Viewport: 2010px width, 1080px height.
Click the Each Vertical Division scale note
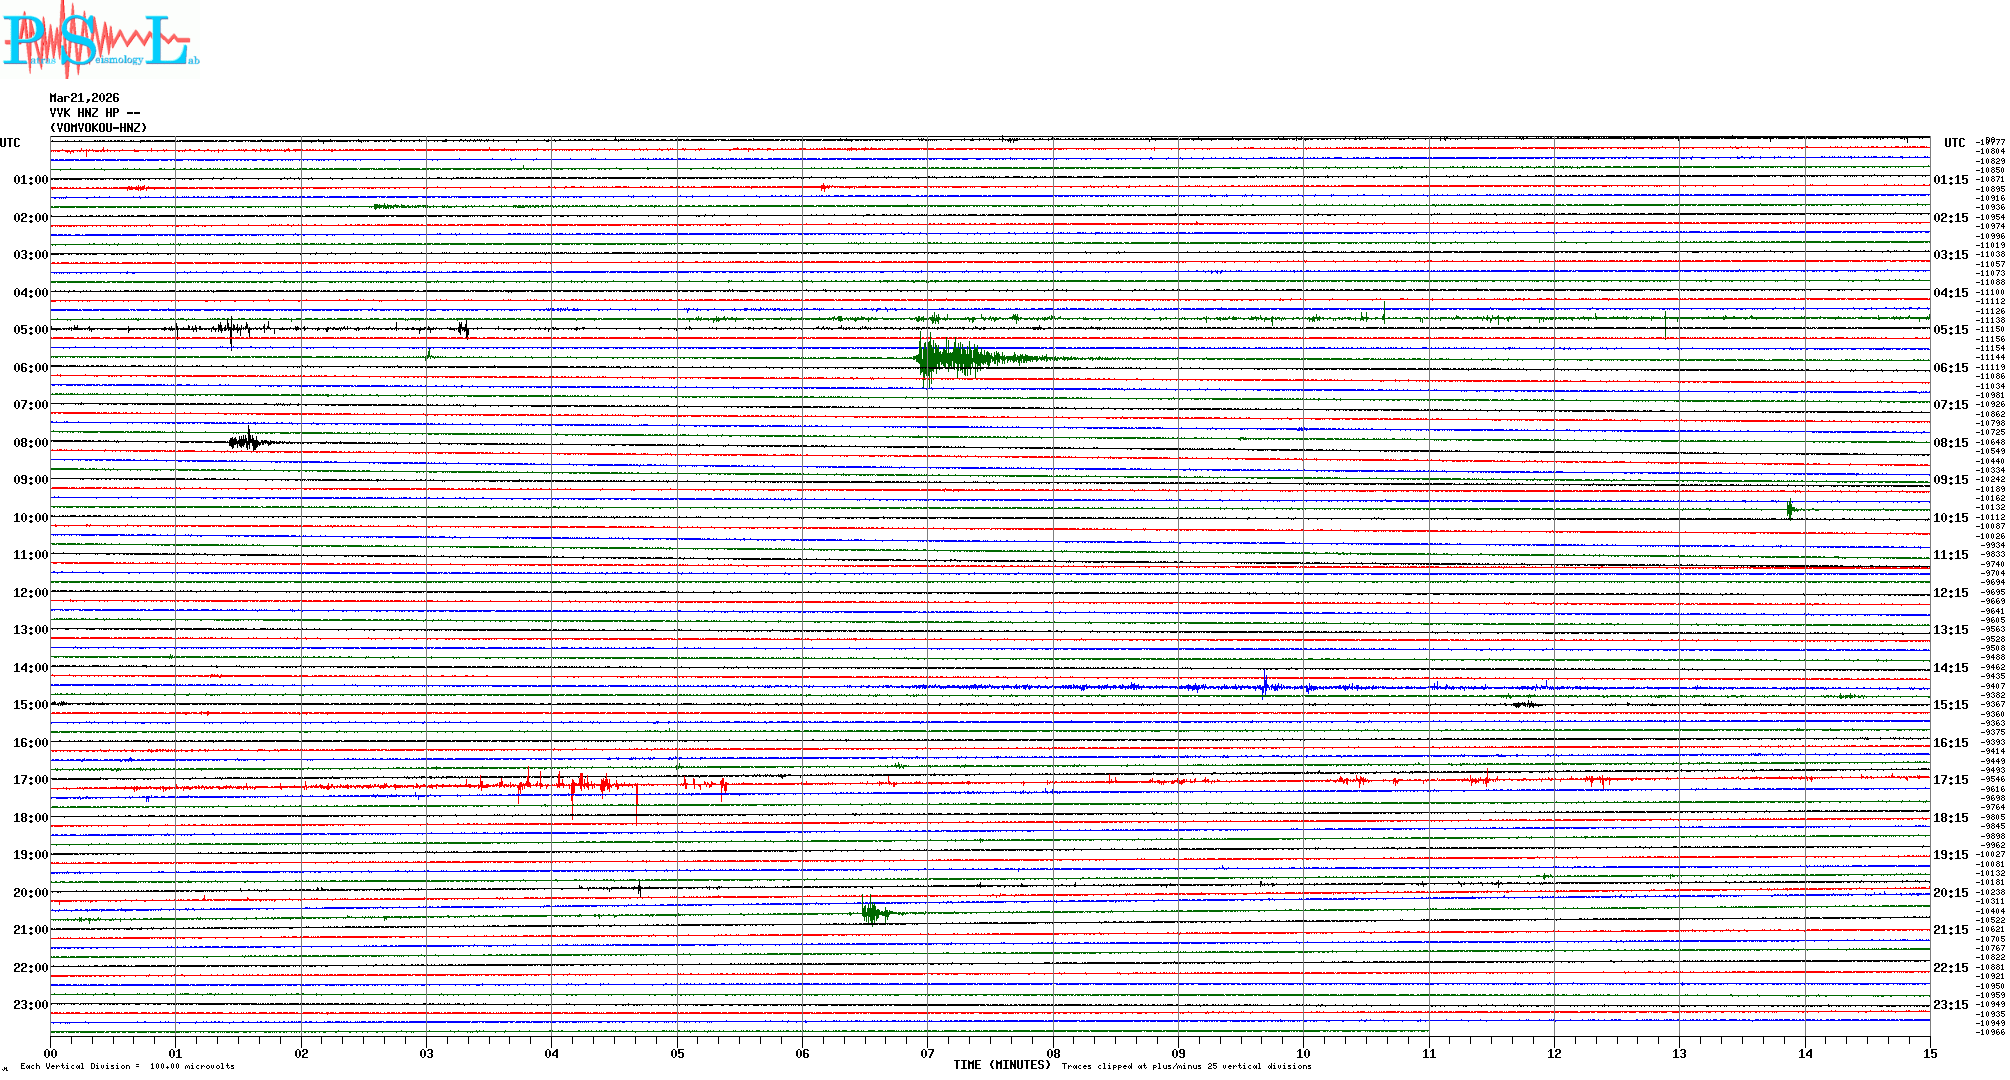[127, 1066]
